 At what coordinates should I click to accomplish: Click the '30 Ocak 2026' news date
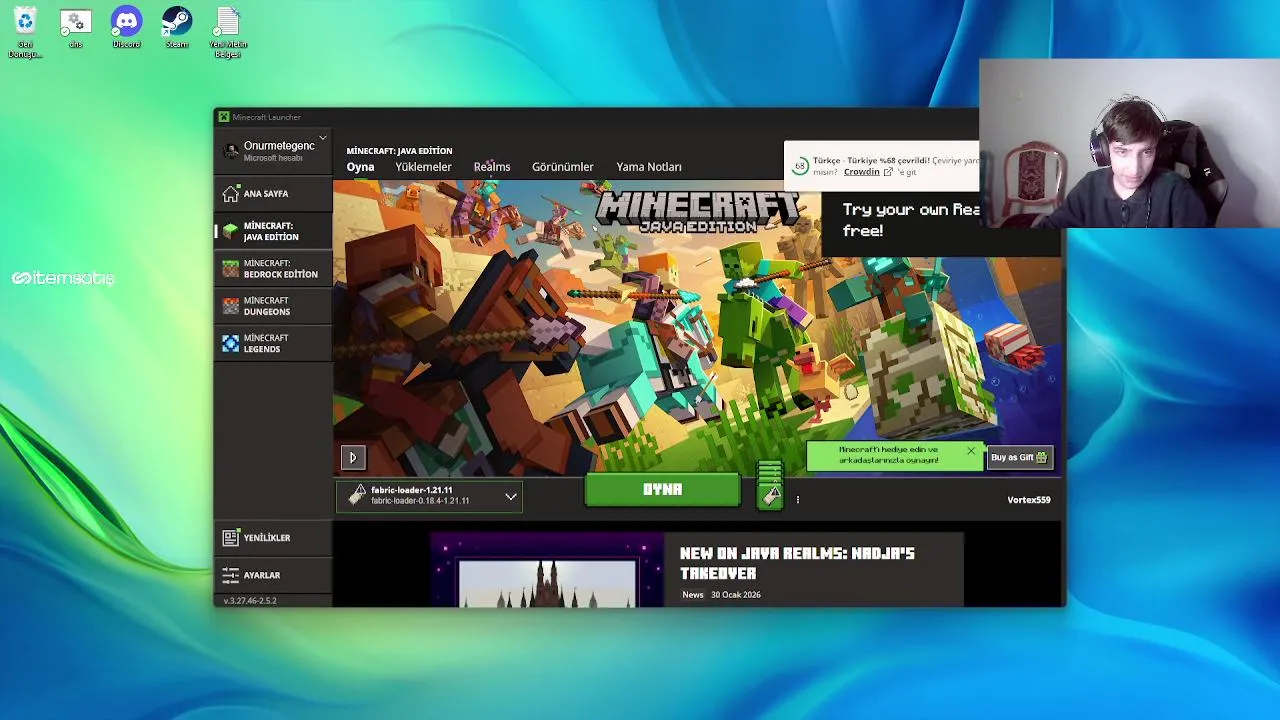[735, 595]
